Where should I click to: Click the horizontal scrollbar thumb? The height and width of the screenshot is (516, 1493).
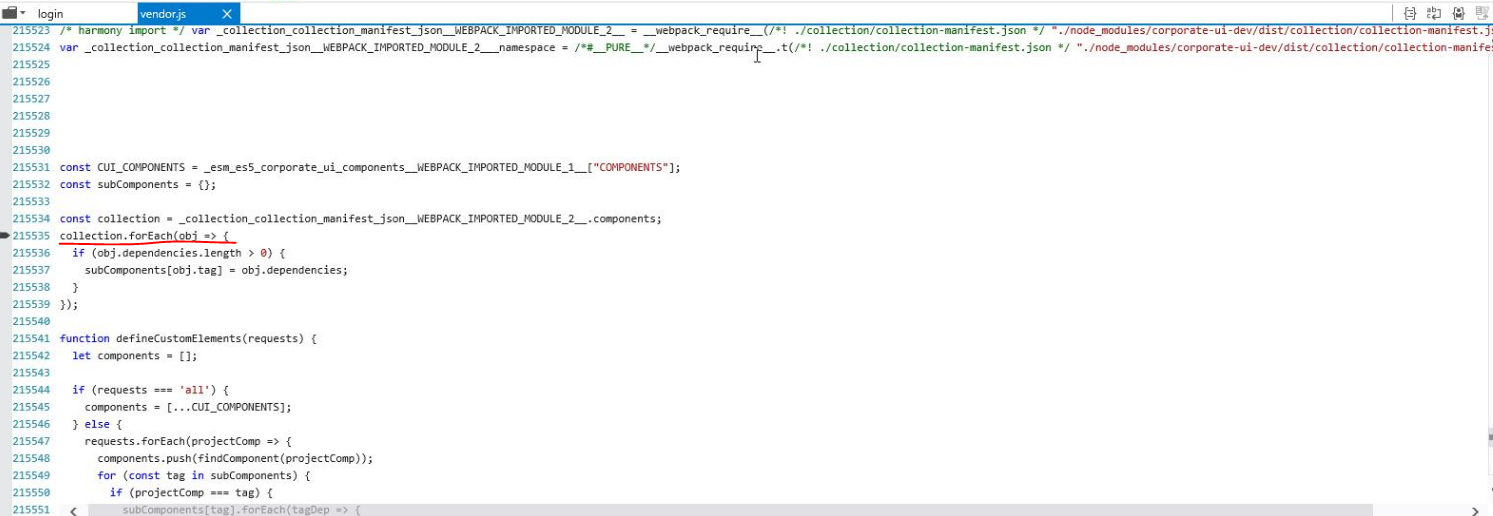730,510
